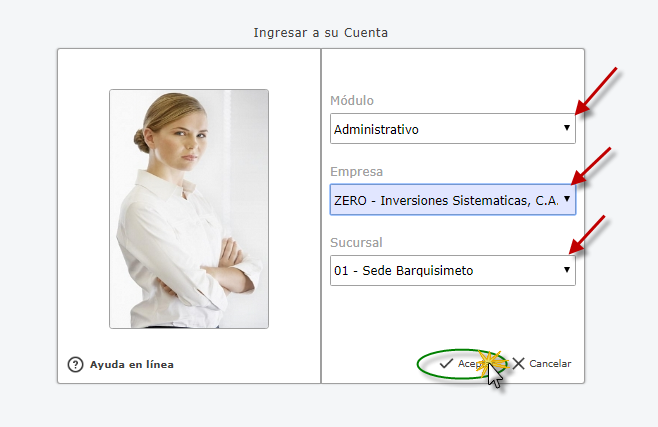Image resolution: width=658 pixels, height=427 pixels.
Task: Open the Empresa dropdown showing ZERO - Inversiones
Action: (445, 199)
